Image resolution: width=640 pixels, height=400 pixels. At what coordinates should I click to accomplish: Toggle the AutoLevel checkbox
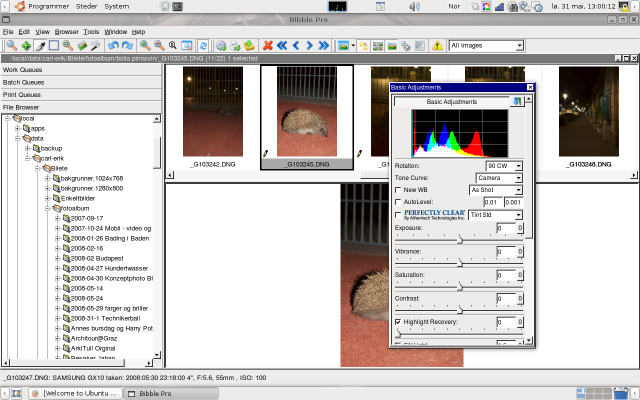coord(399,202)
